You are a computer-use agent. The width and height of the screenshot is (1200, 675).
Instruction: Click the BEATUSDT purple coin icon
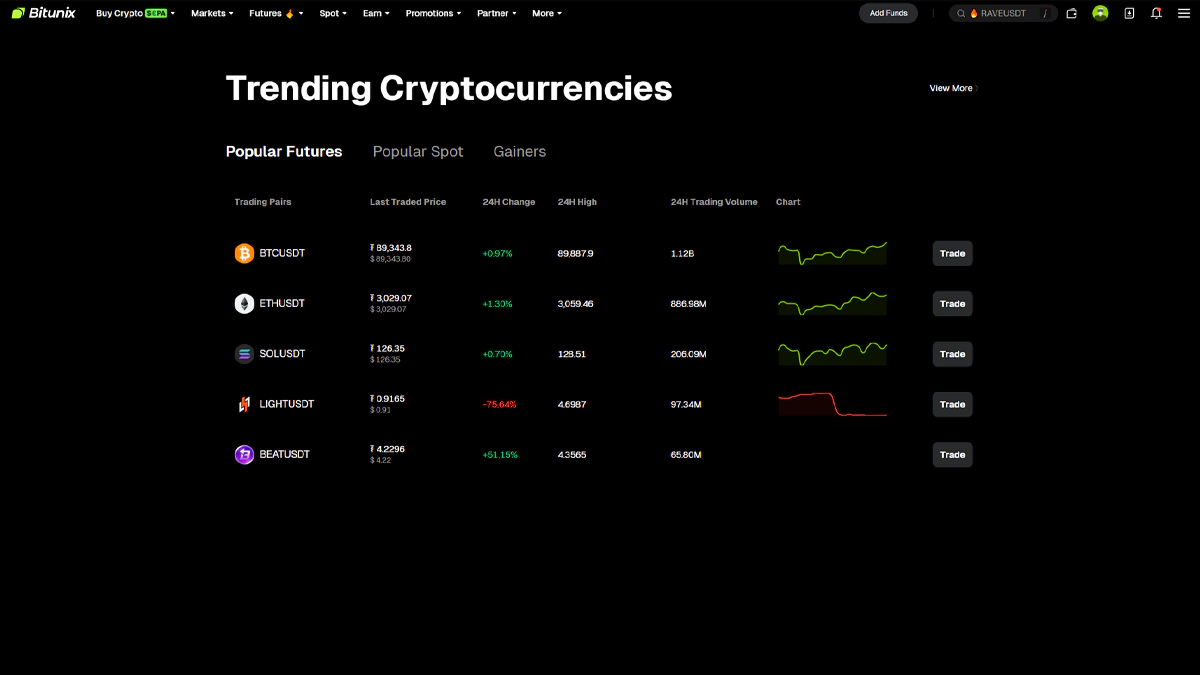(x=244, y=455)
